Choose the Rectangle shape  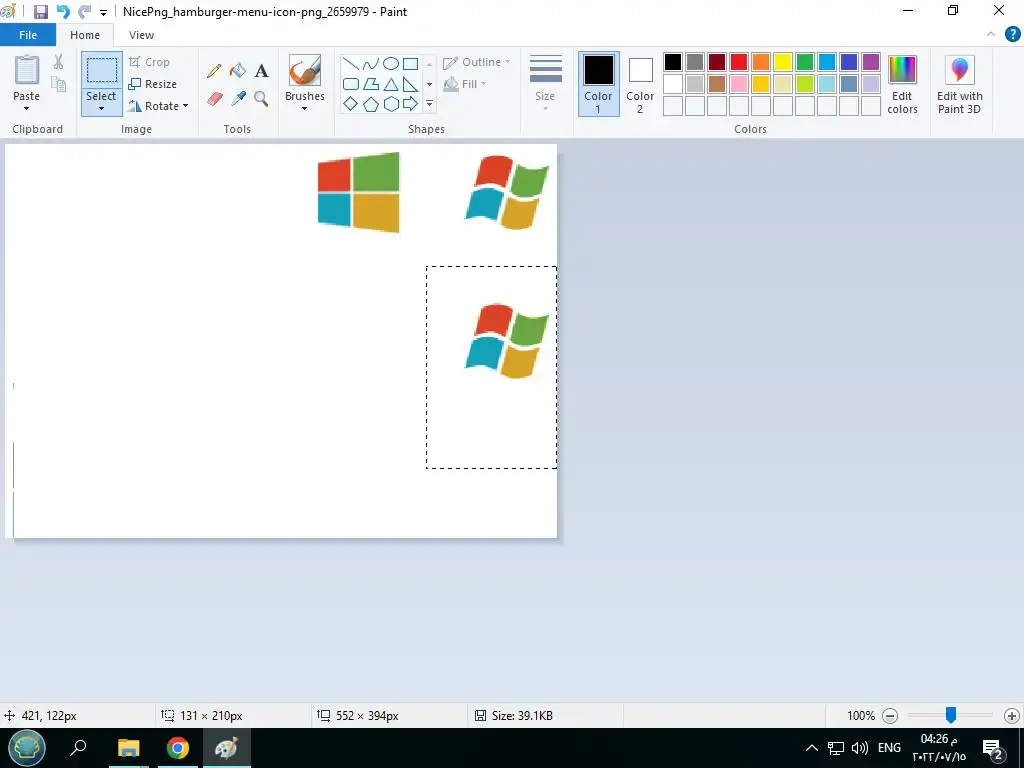[411, 64]
